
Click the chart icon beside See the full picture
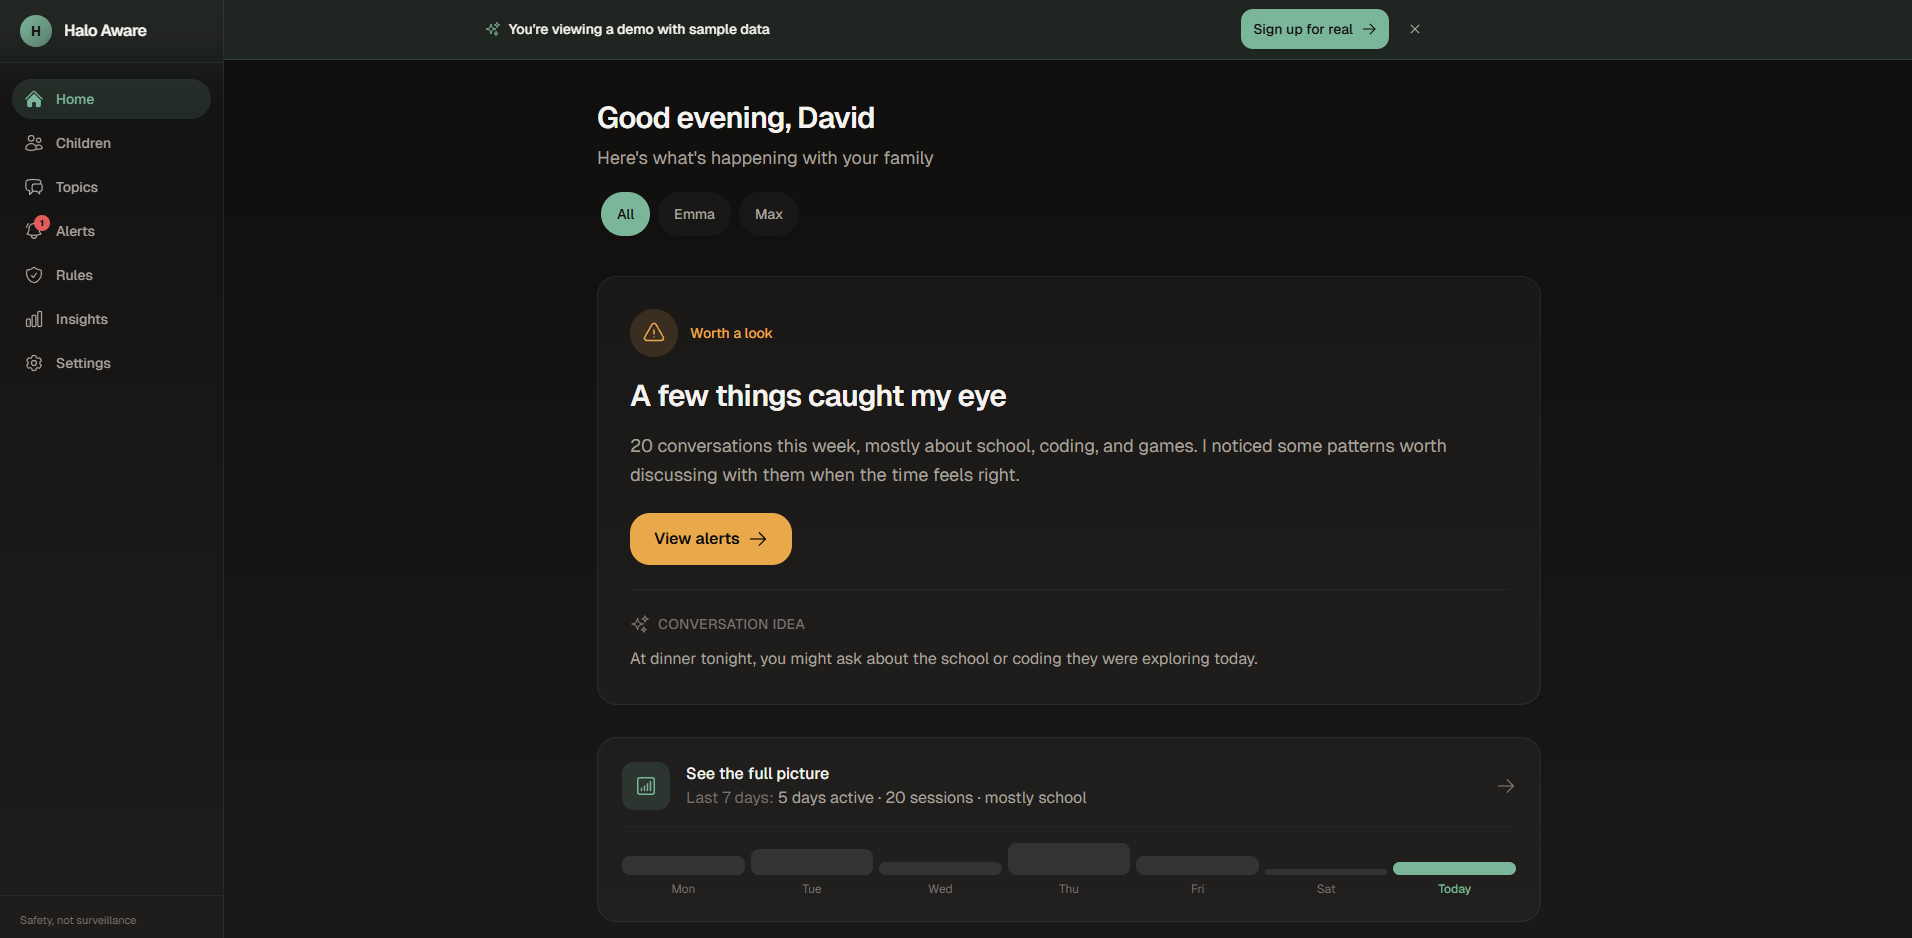pyautogui.click(x=646, y=786)
